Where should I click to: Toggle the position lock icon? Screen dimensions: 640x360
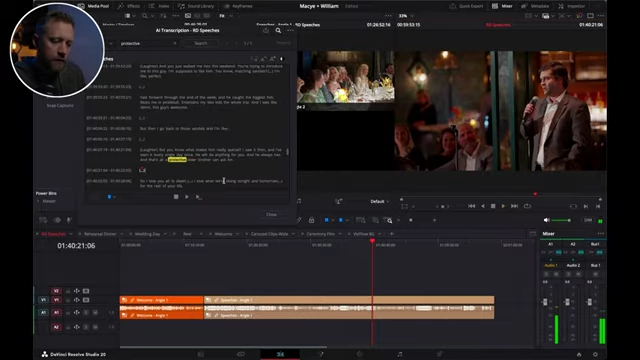click(311, 220)
